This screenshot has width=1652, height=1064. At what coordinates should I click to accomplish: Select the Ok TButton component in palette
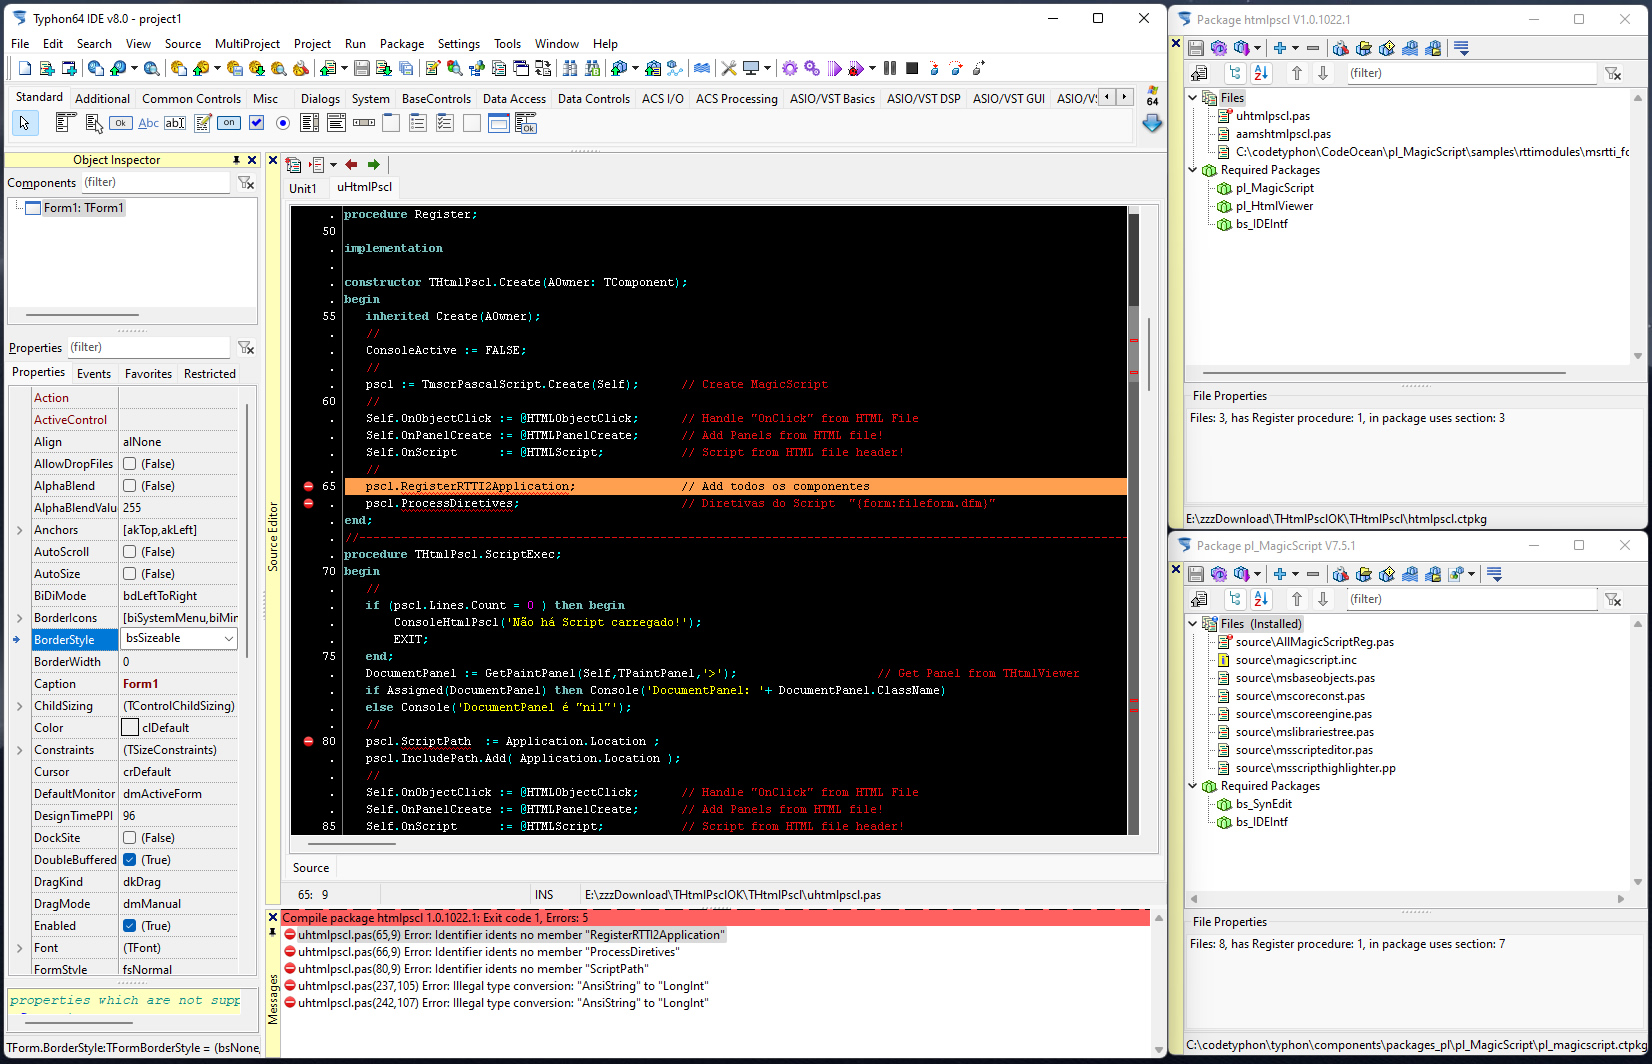coord(121,123)
